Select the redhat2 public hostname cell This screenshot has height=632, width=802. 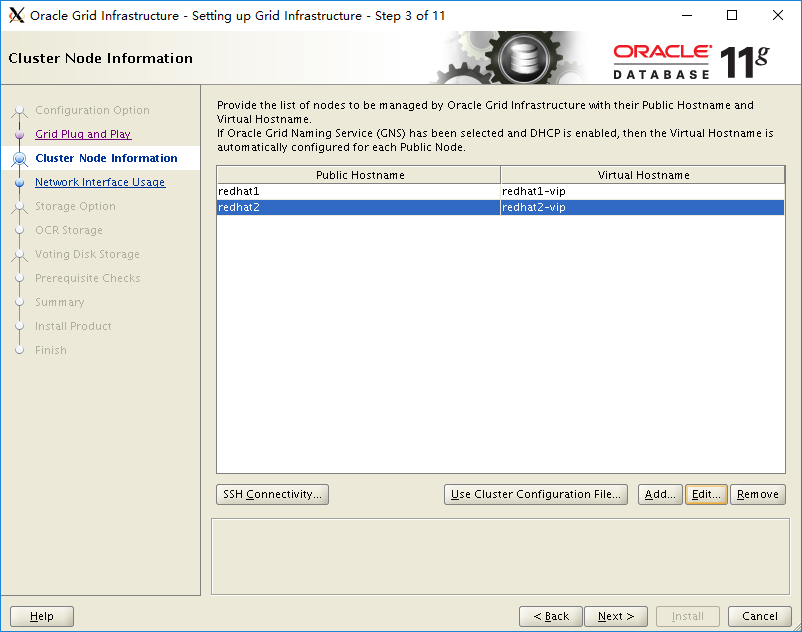[358, 207]
